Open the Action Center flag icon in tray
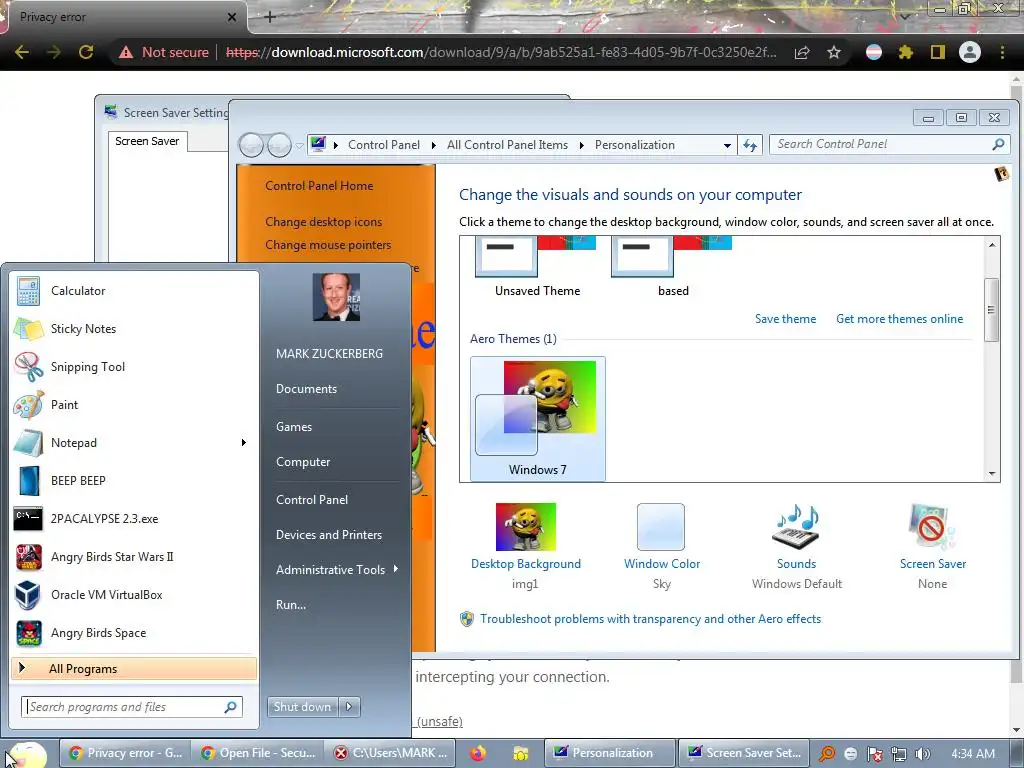Screen dimensions: 1024x768 [x=875, y=754]
